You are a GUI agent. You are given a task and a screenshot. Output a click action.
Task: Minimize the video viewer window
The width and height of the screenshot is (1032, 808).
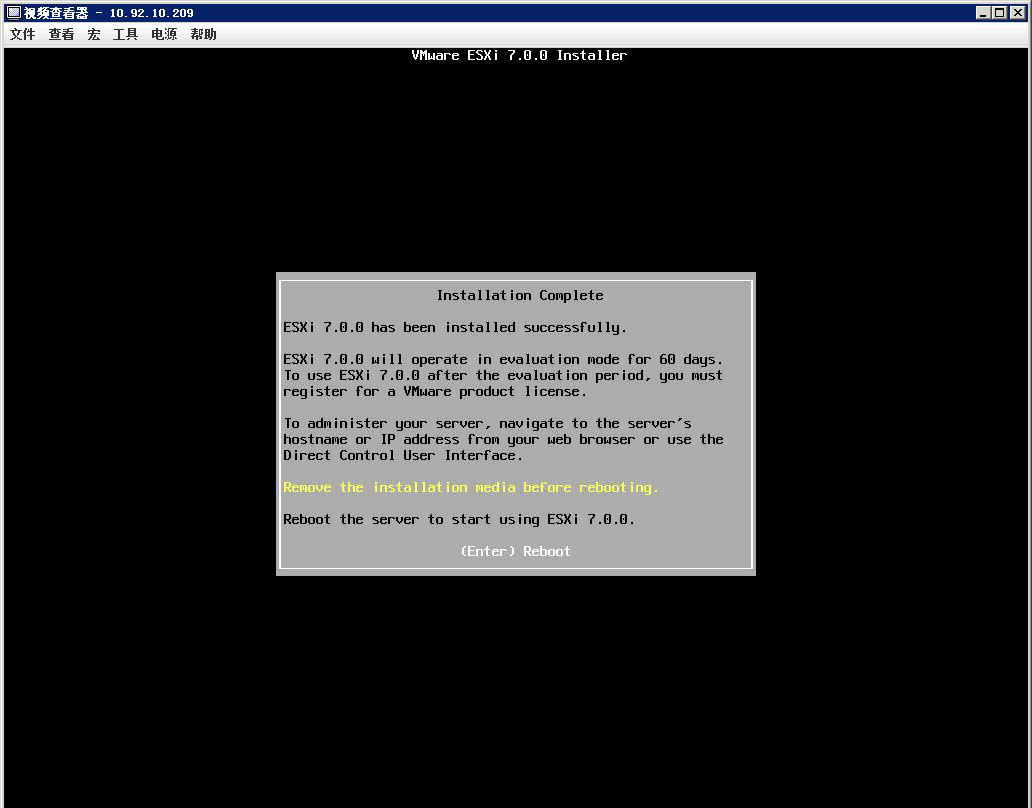(x=983, y=13)
